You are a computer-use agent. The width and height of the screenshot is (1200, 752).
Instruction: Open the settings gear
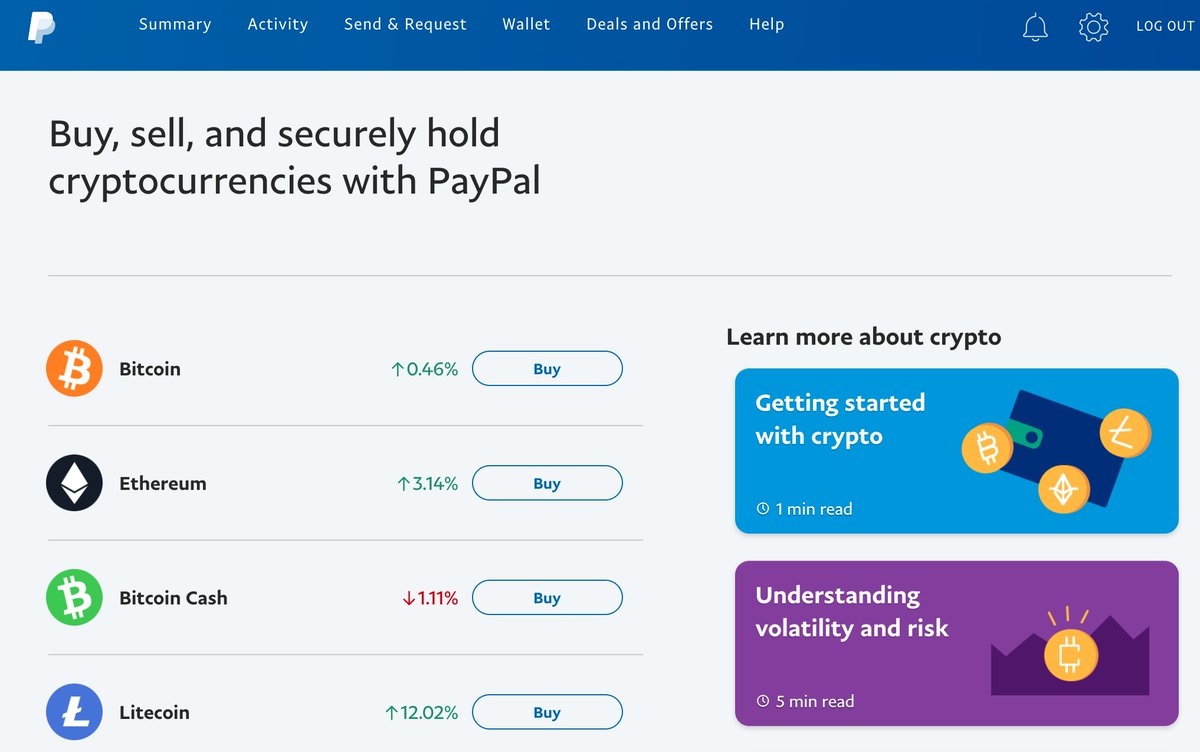click(1094, 26)
